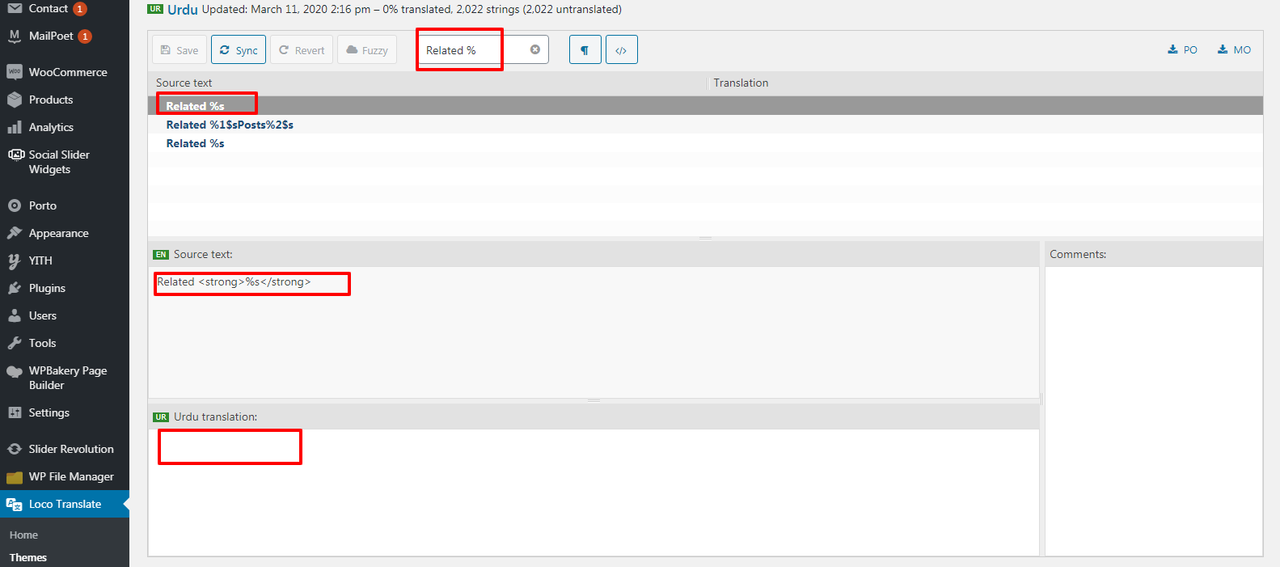1280x567 pixels.
Task: Open the Appearance menu item
Action: [x=59, y=233]
